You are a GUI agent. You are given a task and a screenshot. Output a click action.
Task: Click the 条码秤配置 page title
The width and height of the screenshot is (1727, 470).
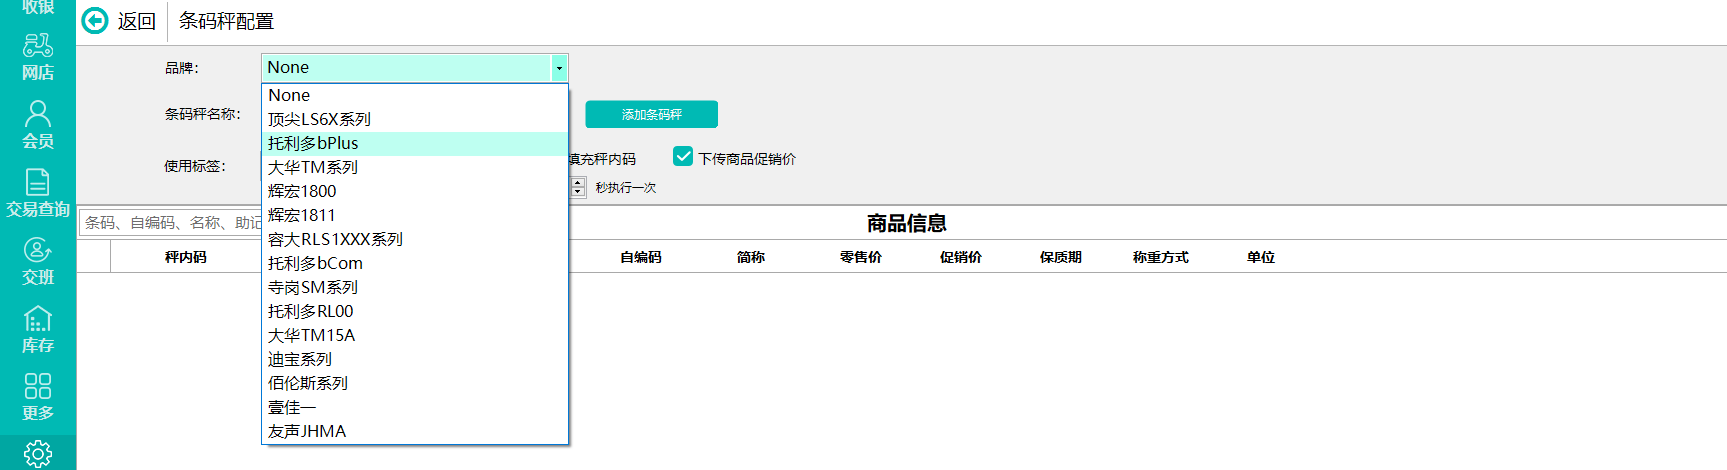[x=226, y=21]
